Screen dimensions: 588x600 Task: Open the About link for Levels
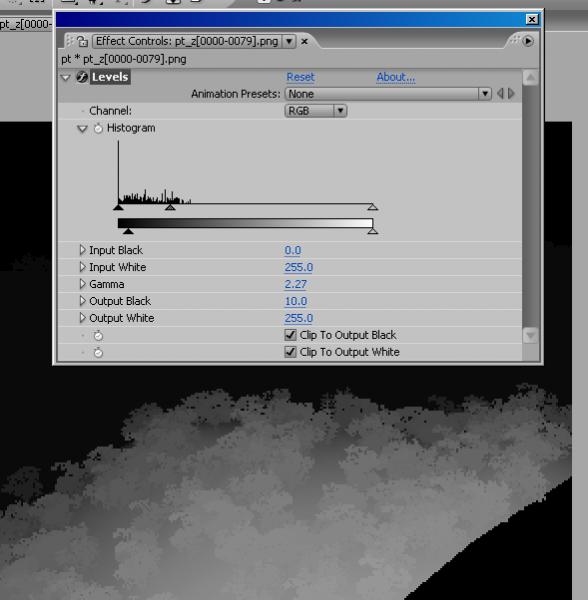click(396, 77)
